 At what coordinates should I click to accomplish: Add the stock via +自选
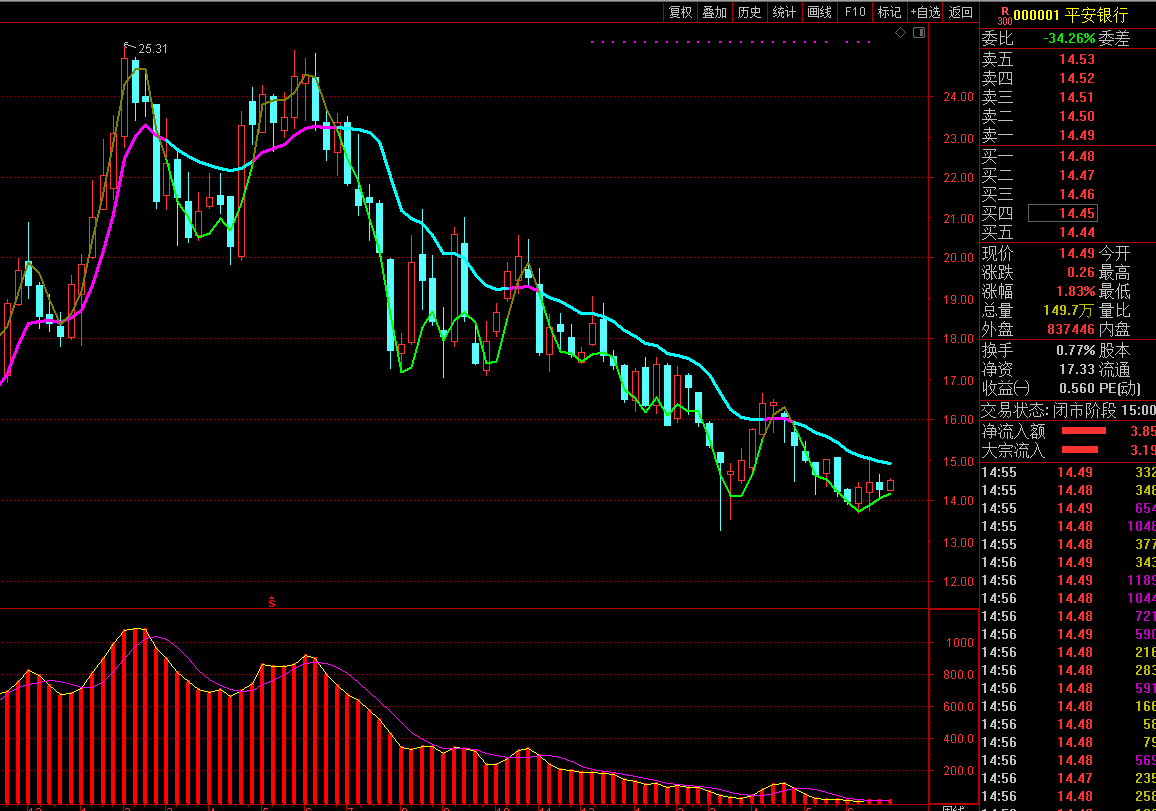click(925, 12)
